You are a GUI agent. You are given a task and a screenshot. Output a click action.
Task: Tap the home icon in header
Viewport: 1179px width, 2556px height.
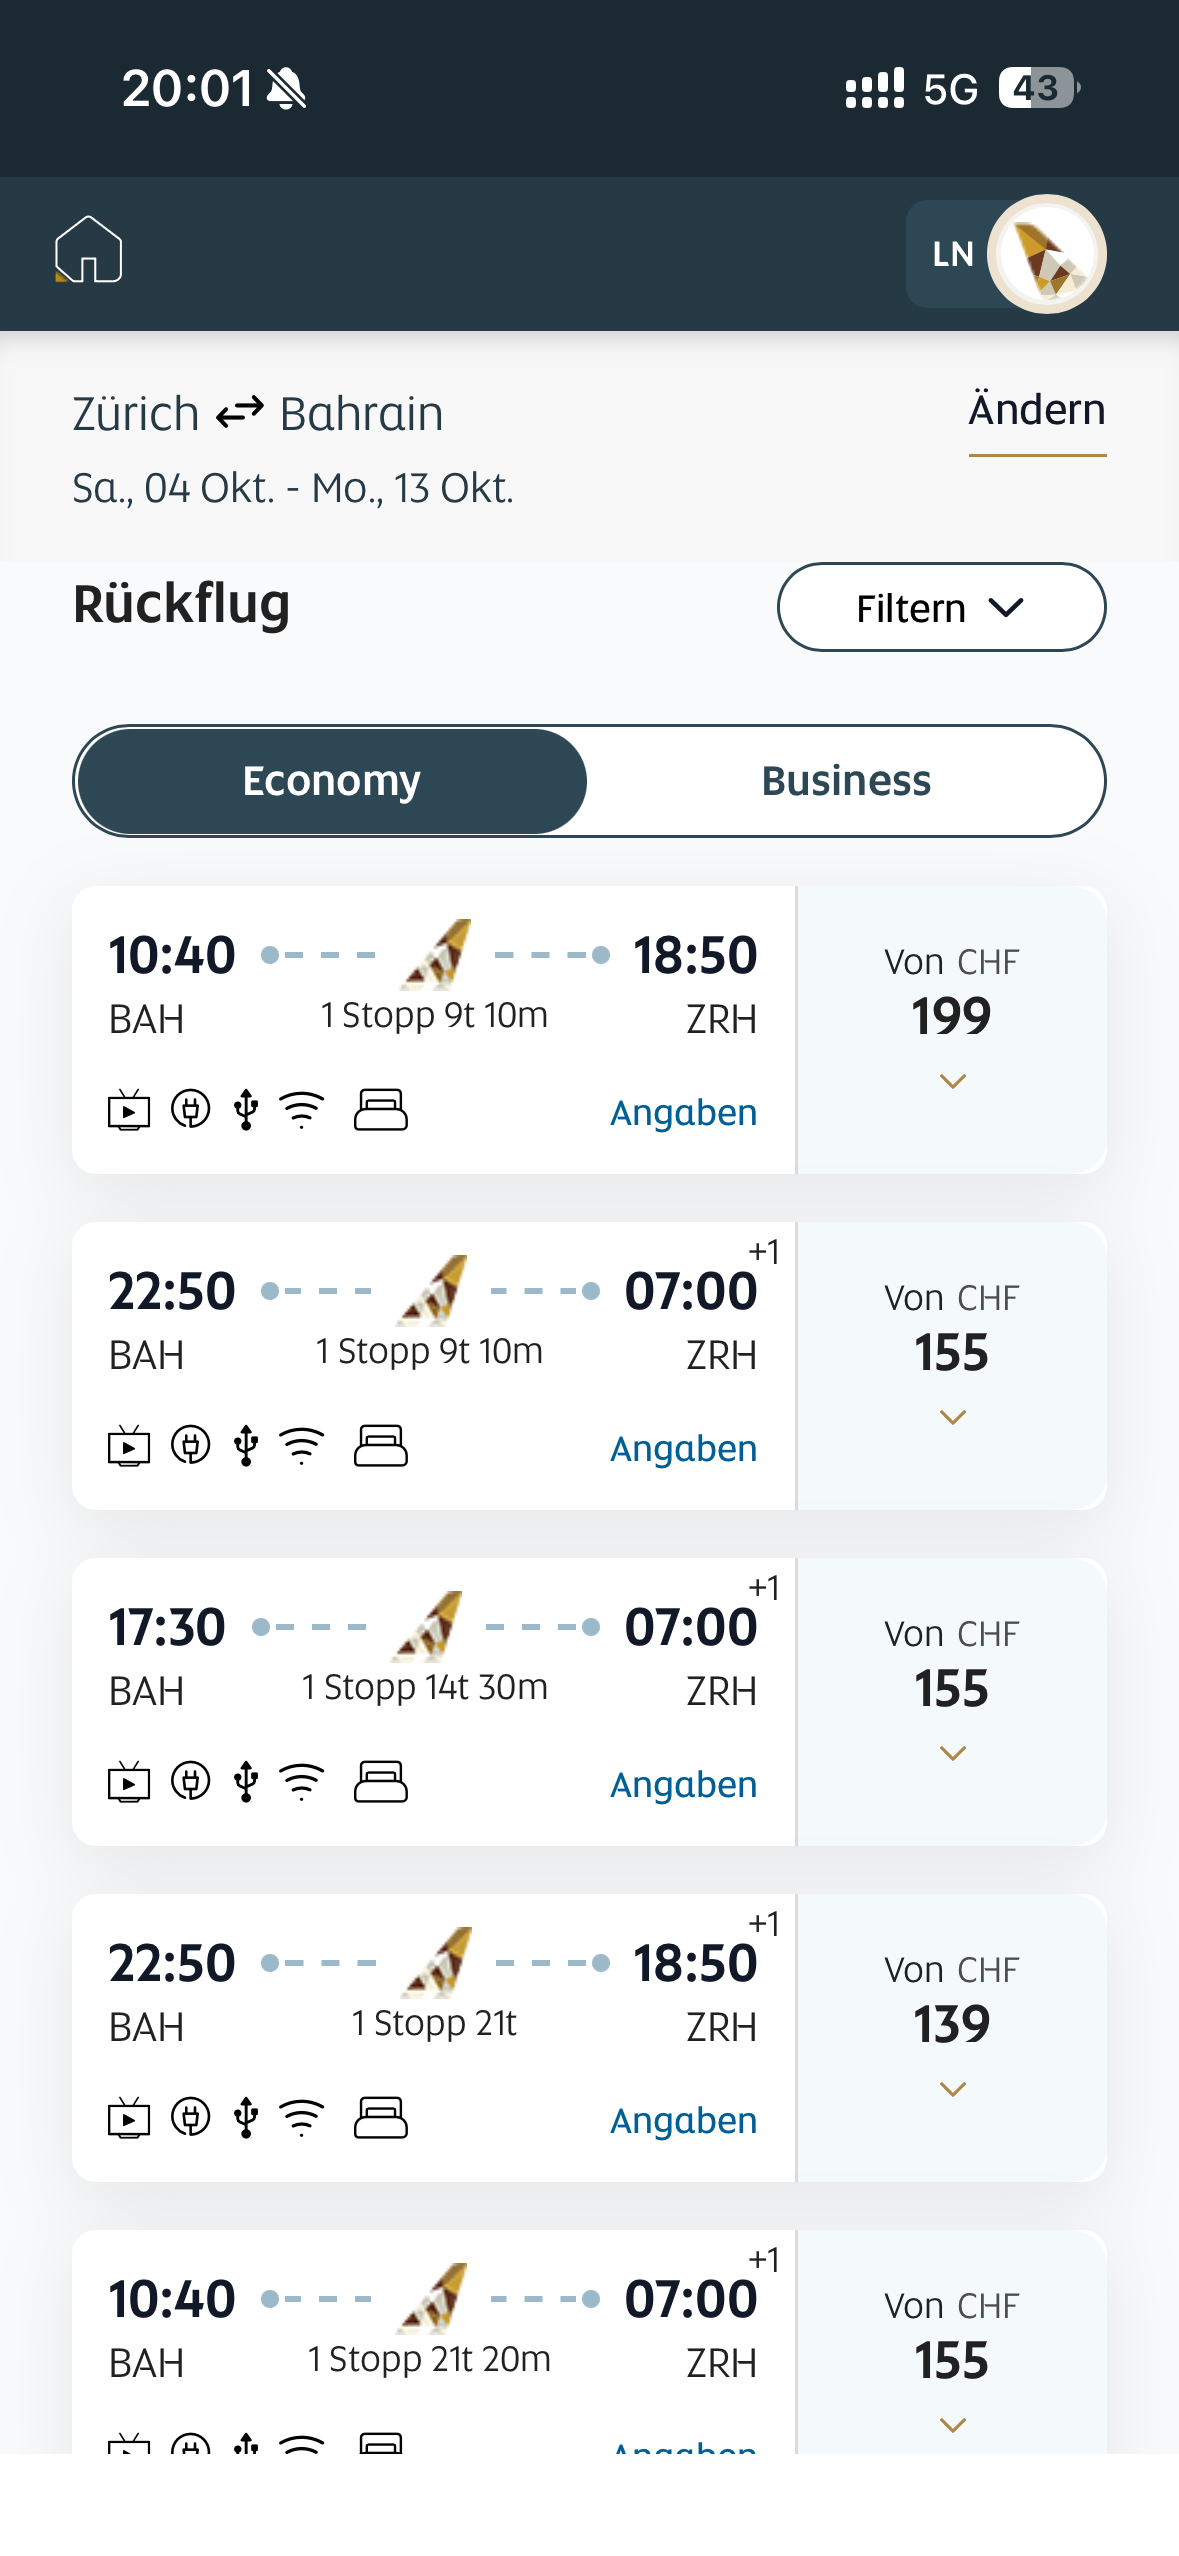click(x=89, y=250)
